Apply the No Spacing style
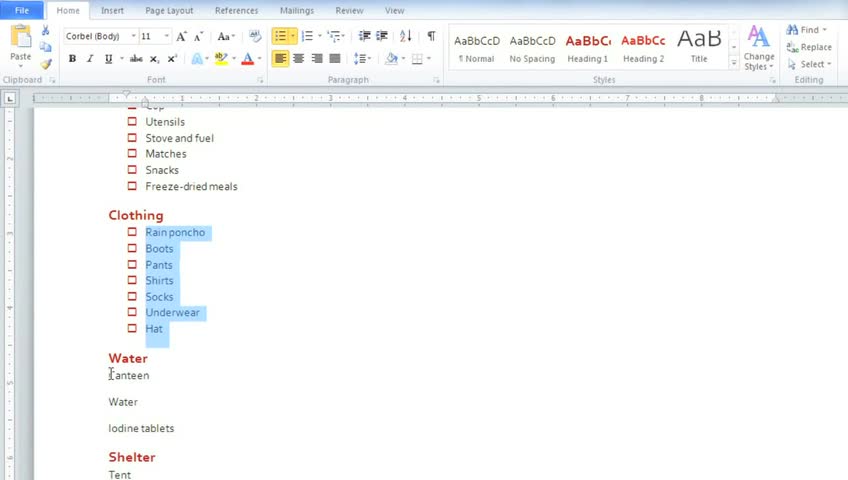Viewport: 848px width, 480px height. coord(532,48)
